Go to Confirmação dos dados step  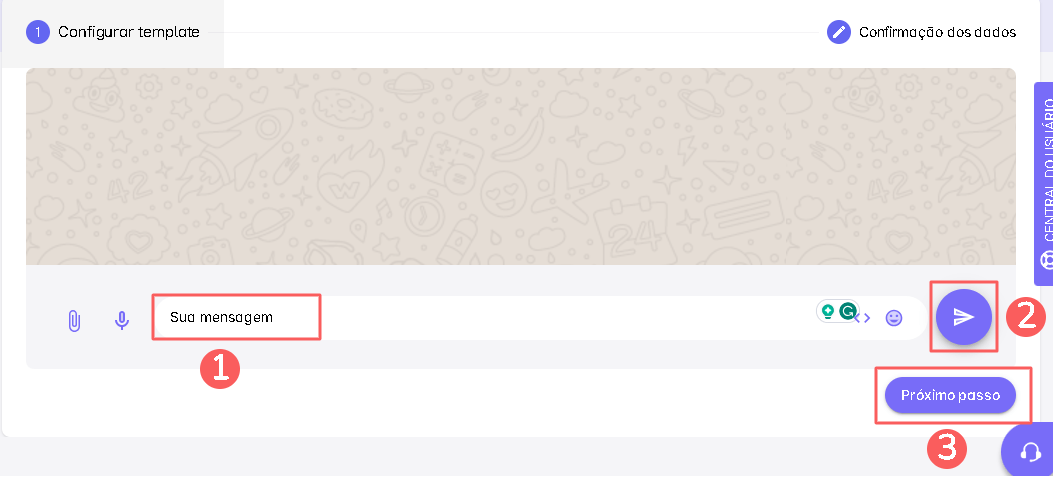pos(937,32)
